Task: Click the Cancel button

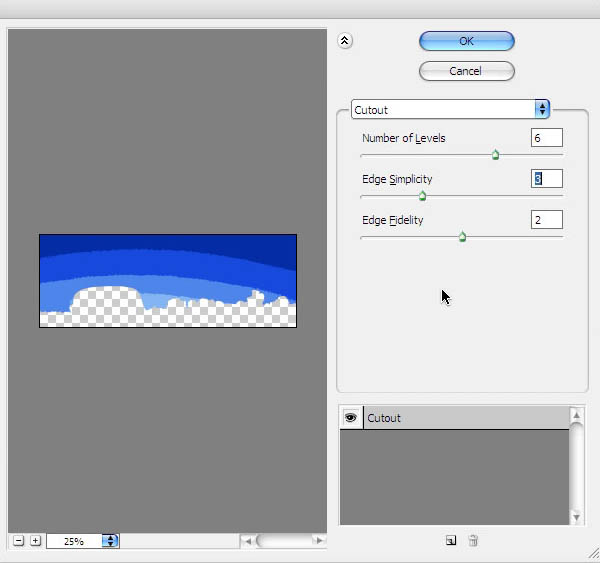Action: pyautogui.click(x=466, y=71)
